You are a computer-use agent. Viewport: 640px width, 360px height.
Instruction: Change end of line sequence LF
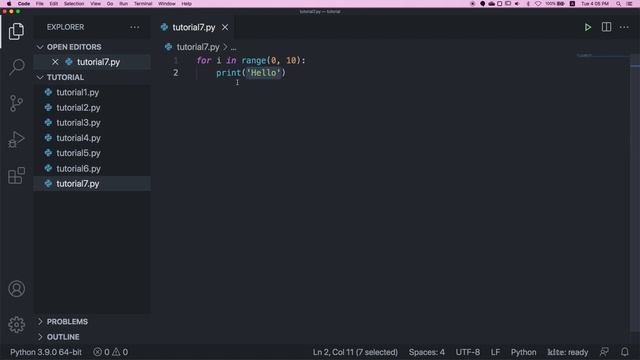coord(495,352)
